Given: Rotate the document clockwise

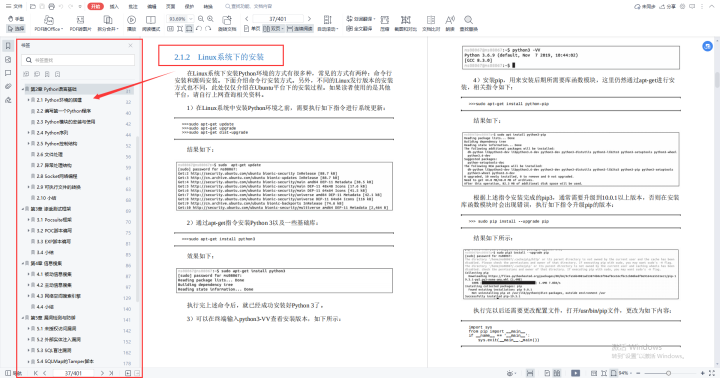Looking at the screenshot, I should 208,28.
